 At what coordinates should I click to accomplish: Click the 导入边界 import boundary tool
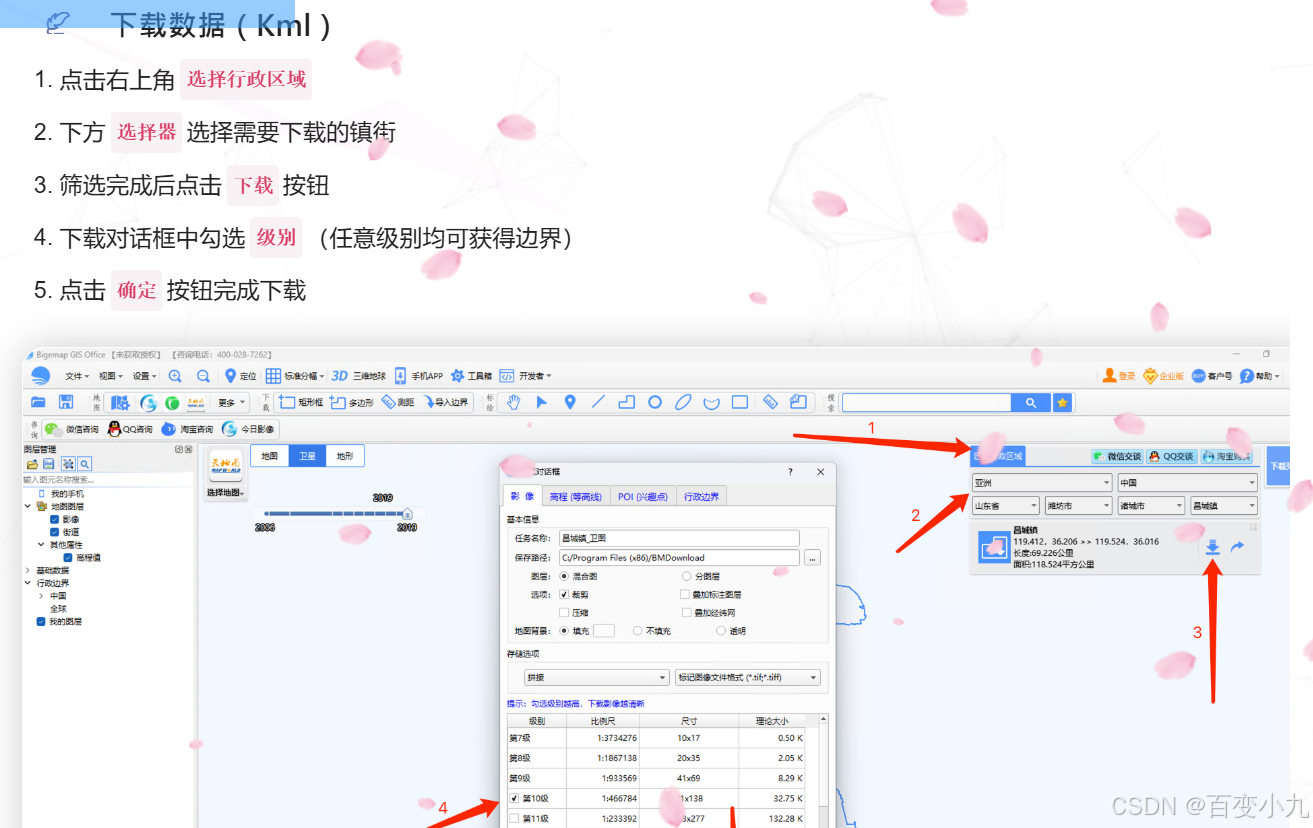coord(446,402)
